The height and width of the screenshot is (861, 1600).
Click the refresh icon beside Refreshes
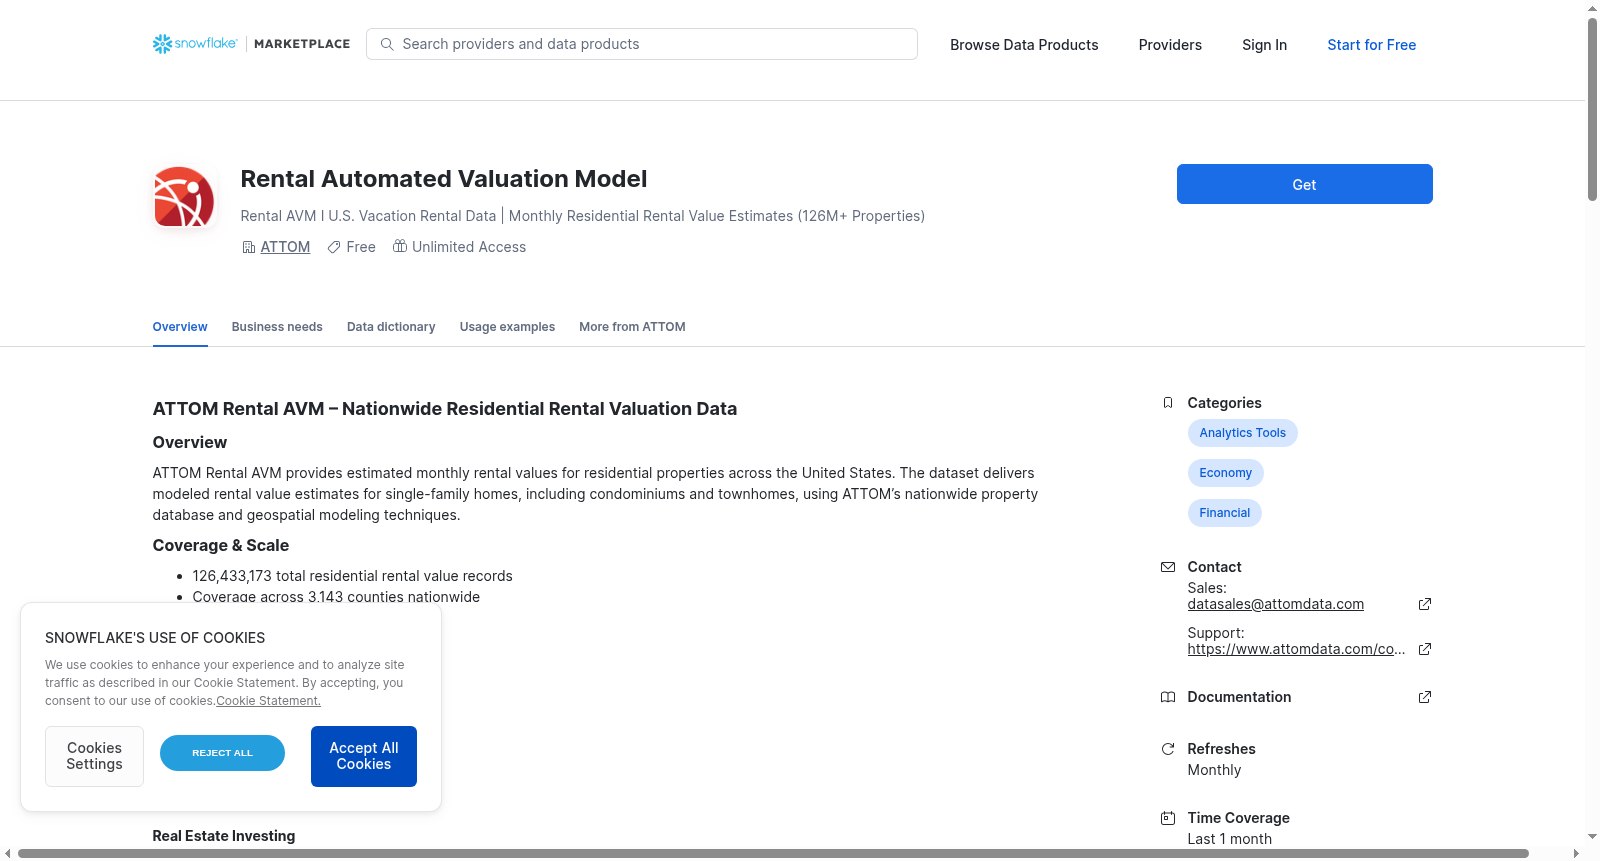click(x=1167, y=749)
